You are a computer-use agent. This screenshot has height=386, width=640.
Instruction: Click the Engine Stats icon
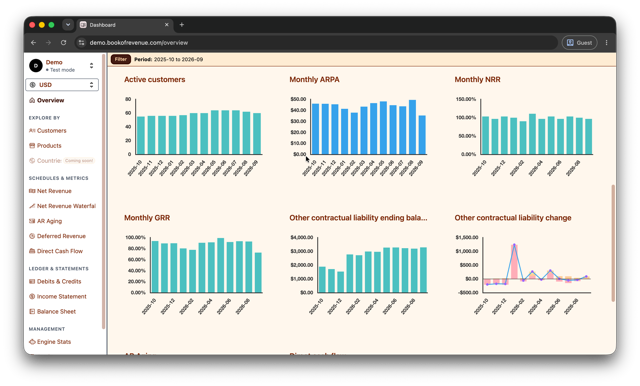[32, 342]
